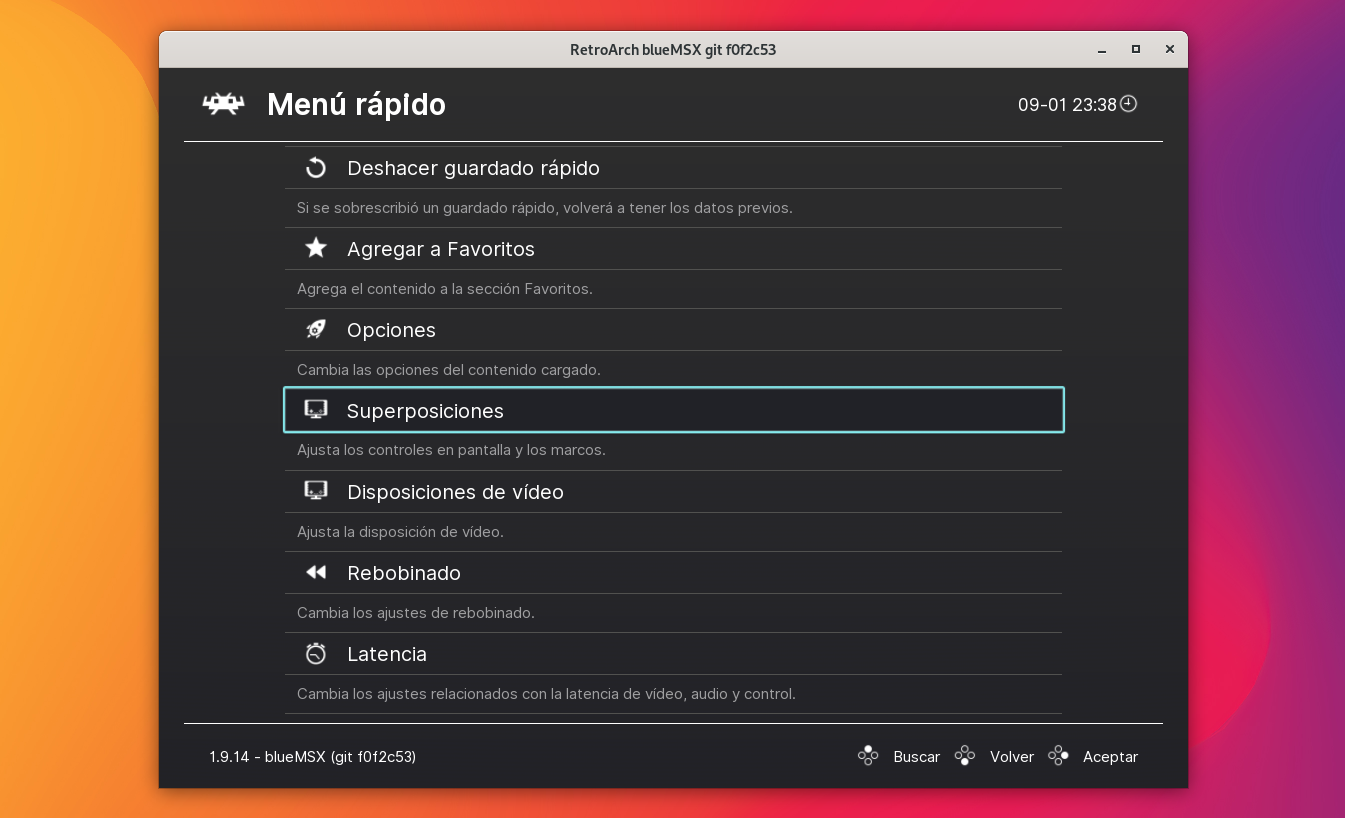Click the stopwatch icon beside Latencia

(316, 654)
